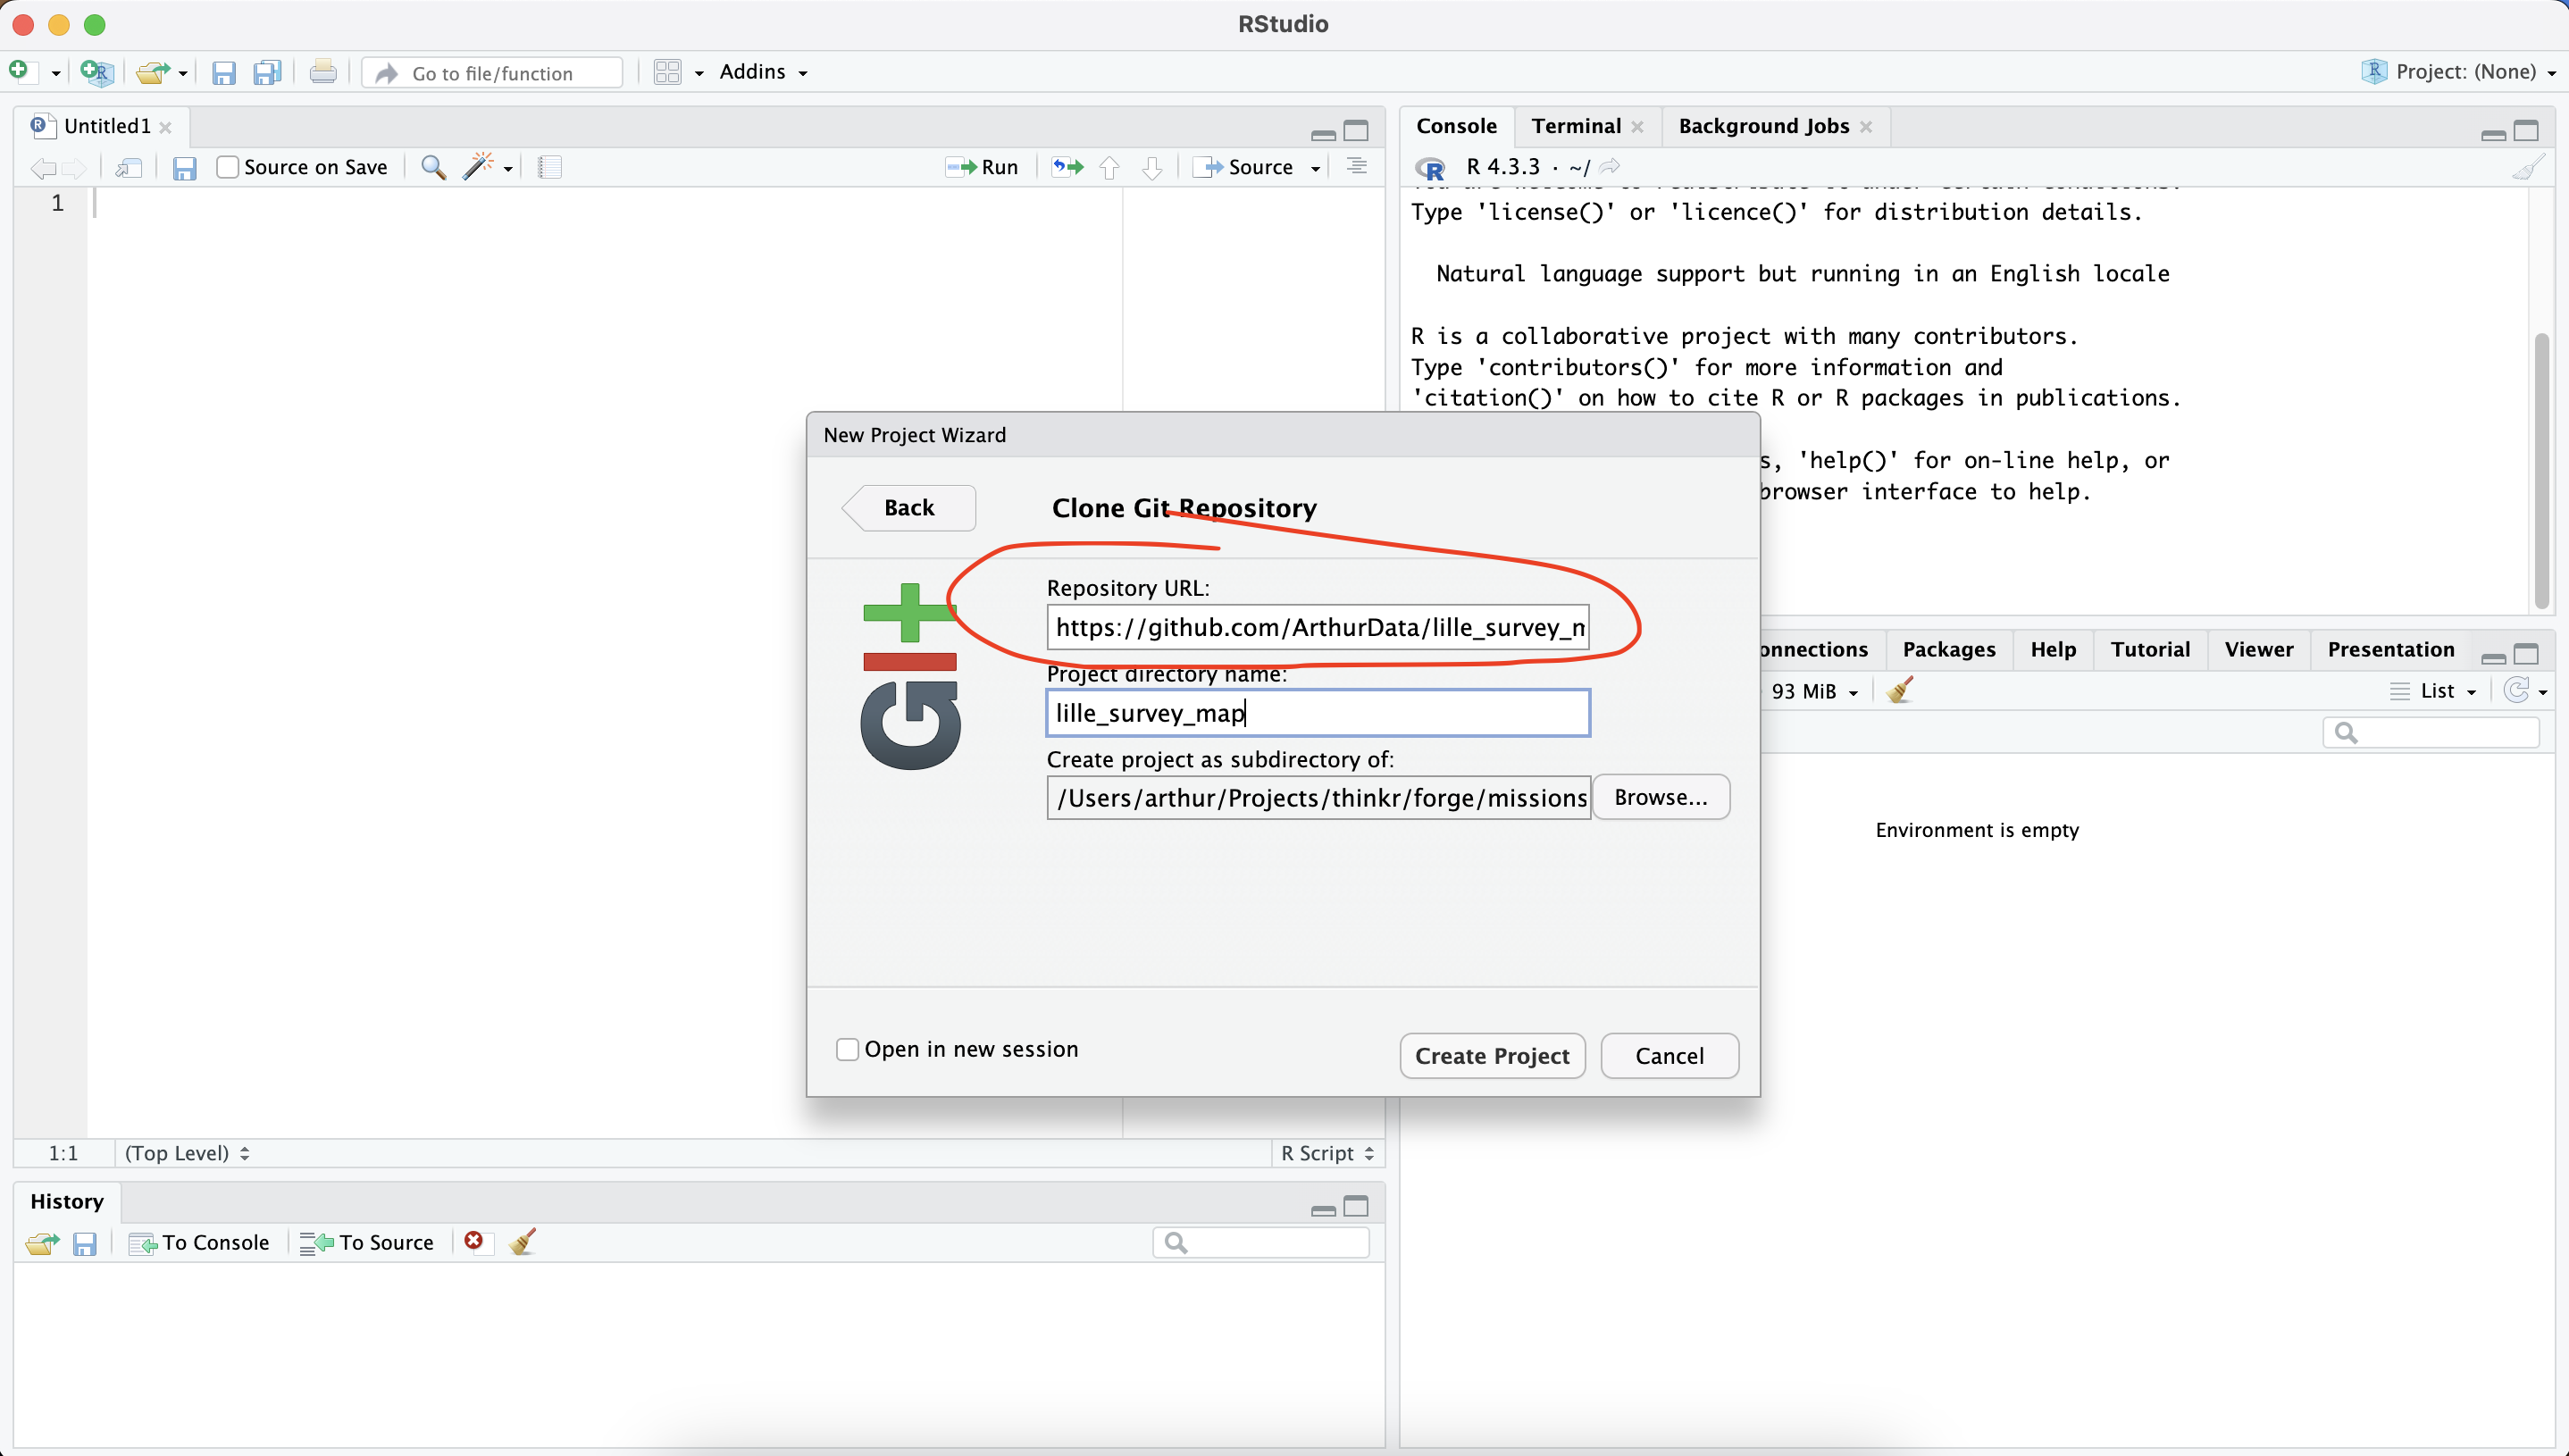Expand the Source button dropdown arrow
Viewport: 2569px width, 1456px height.
1316,168
